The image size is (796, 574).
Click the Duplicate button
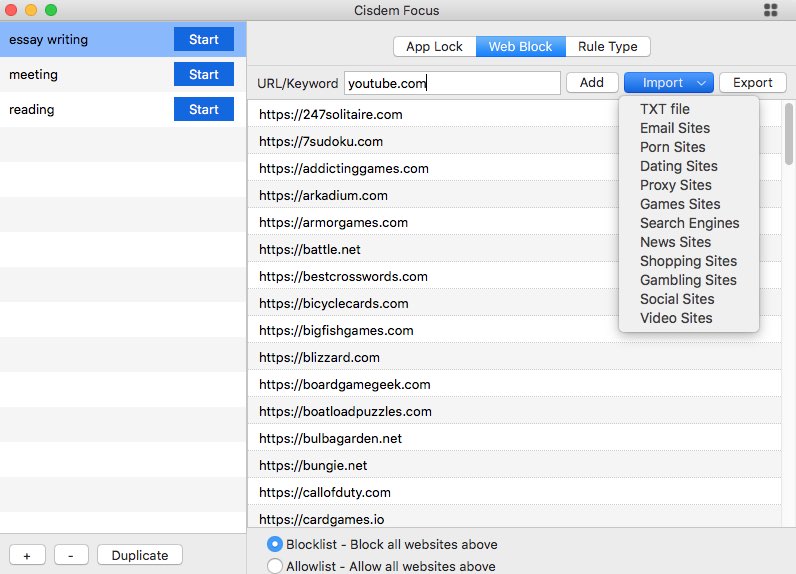pyautogui.click(x=140, y=555)
